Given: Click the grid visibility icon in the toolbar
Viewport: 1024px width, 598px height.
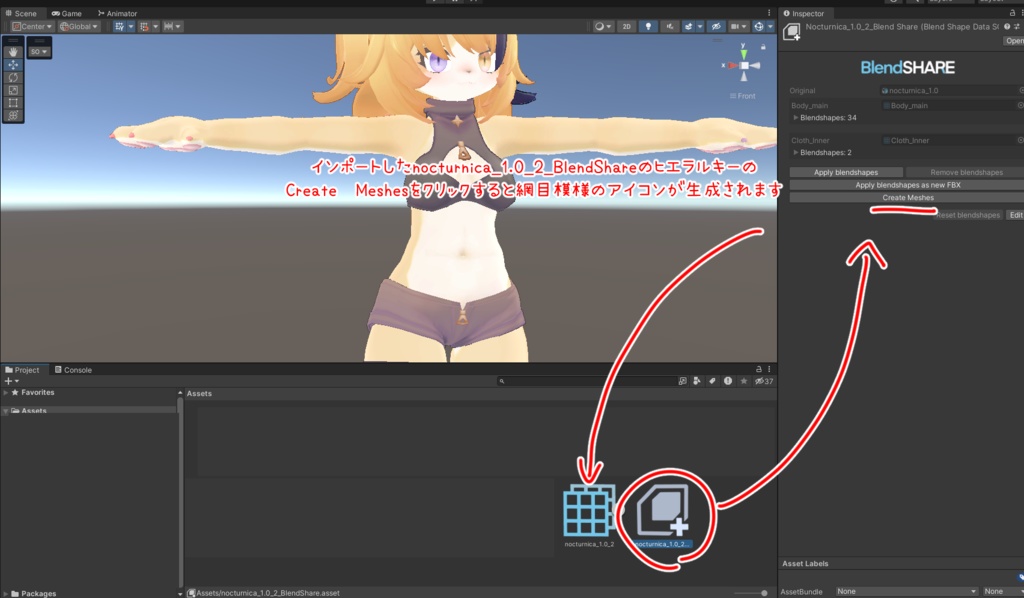Looking at the screenshot, I should [121, 26].
